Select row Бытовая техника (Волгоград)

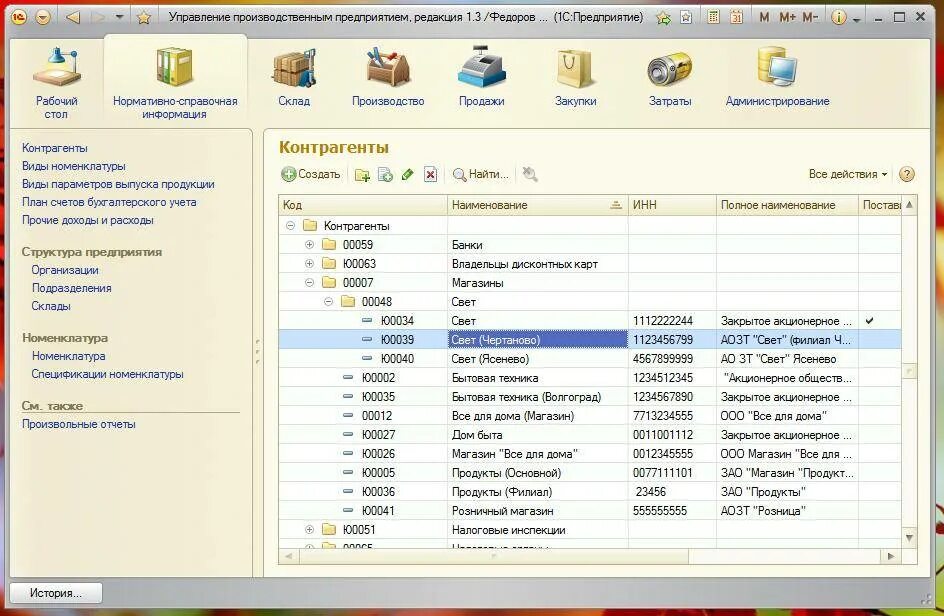[x=590, y=397]
